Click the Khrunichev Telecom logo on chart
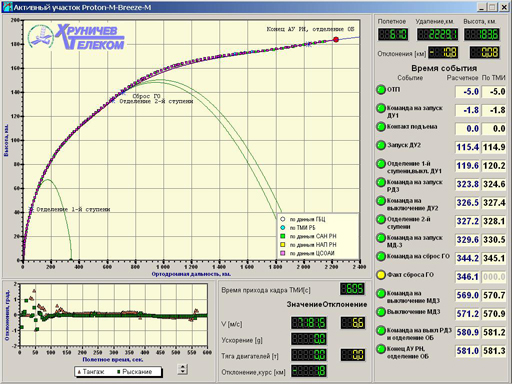Image resolution: width=512 pixels, height=384 pixels. coord(76,36)
